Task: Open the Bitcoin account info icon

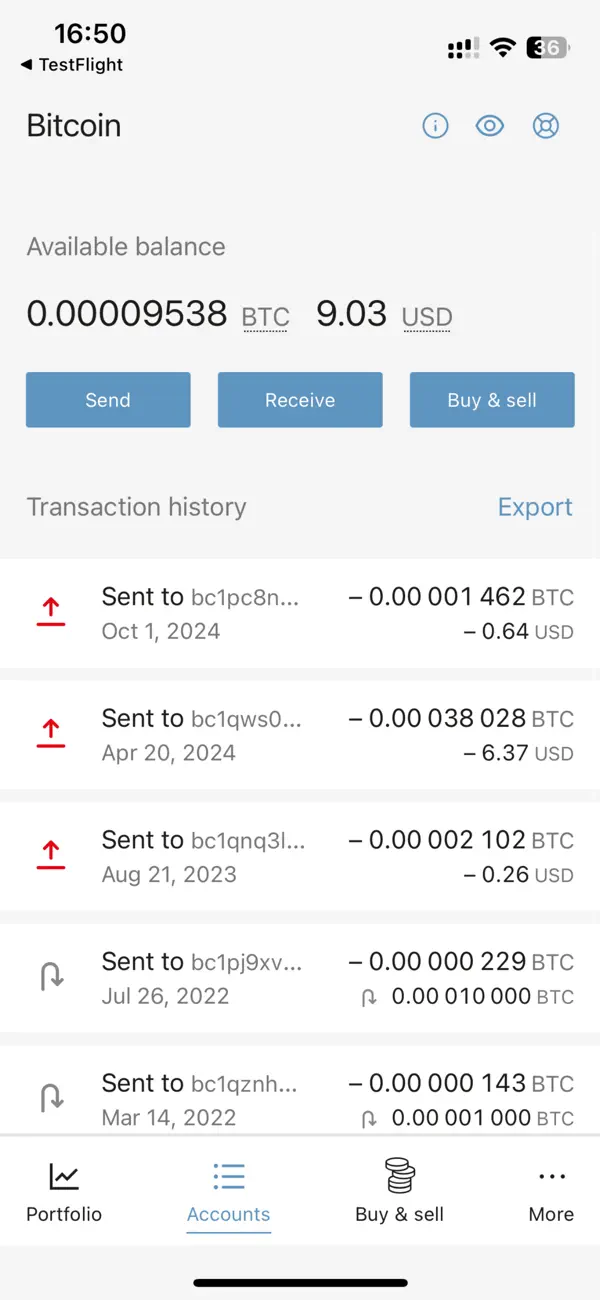Action: coord(435,126)
